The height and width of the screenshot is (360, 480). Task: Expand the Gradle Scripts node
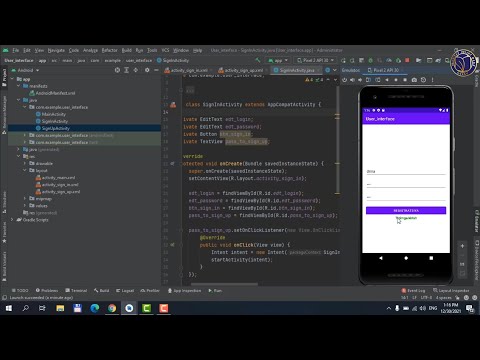coord(13,220)
